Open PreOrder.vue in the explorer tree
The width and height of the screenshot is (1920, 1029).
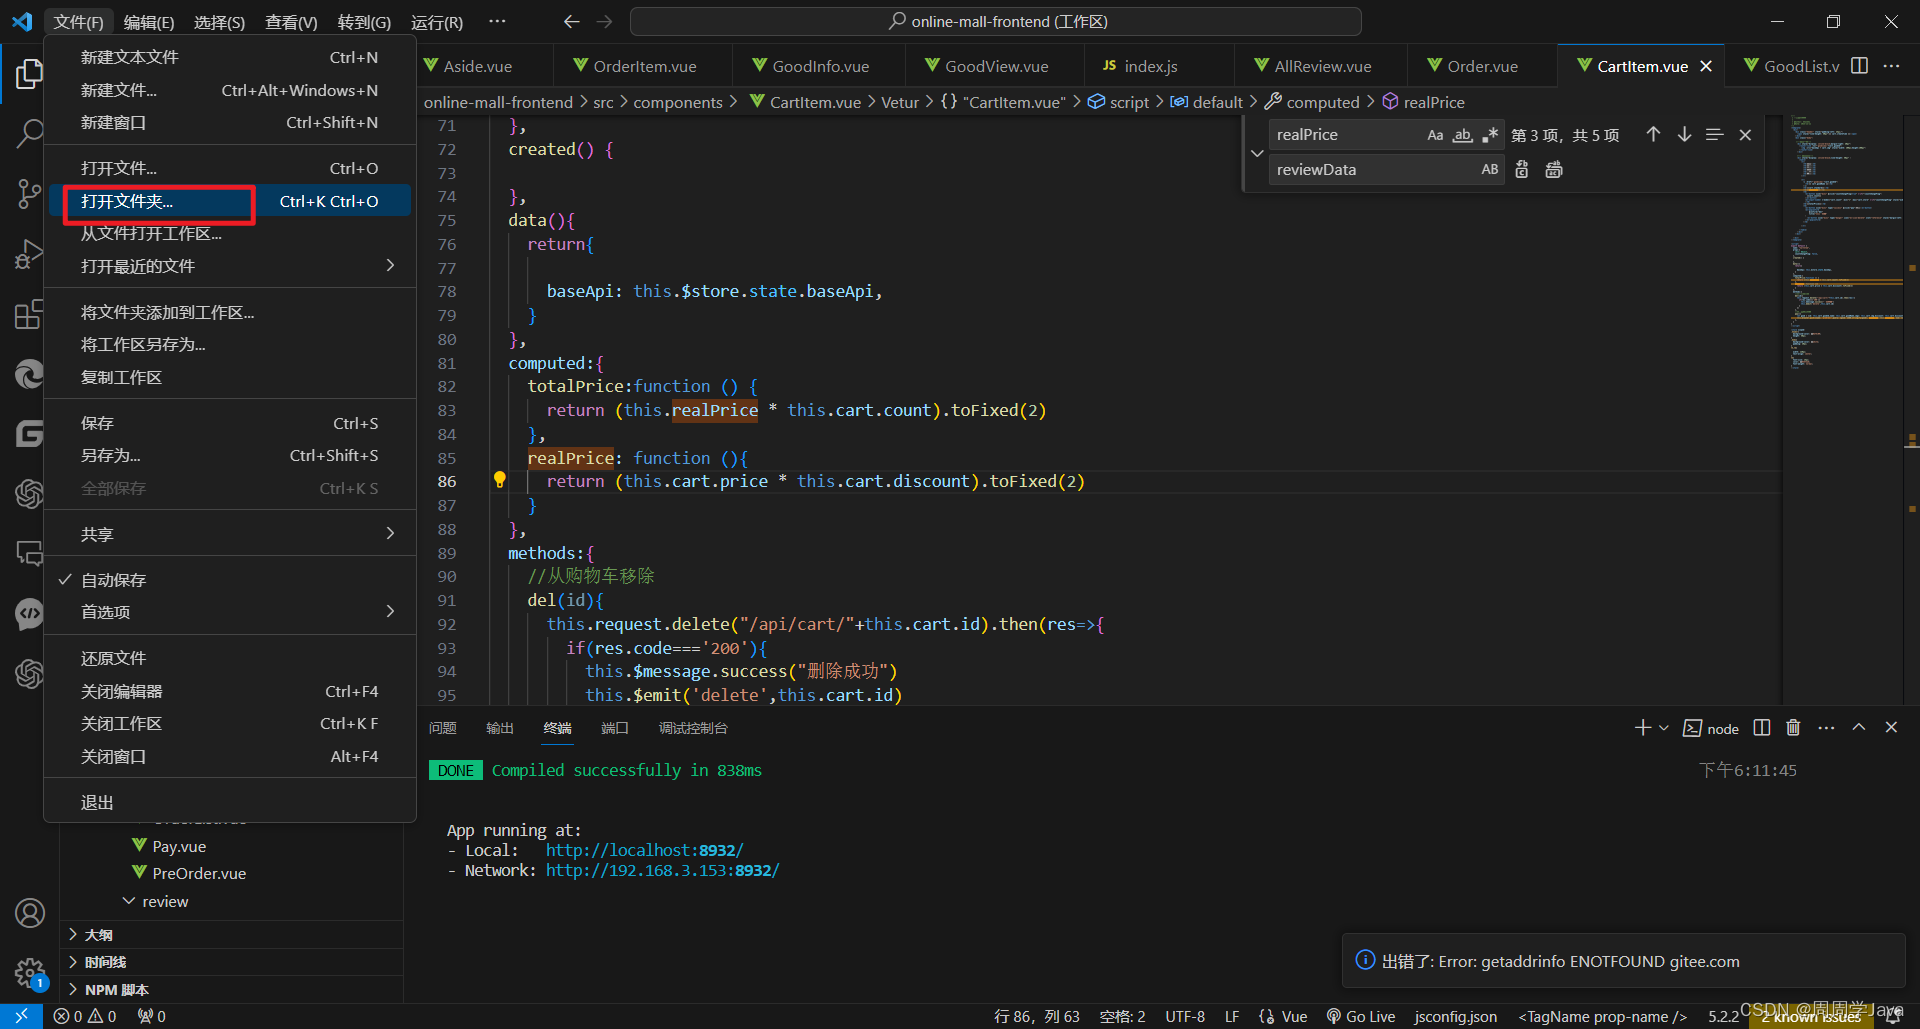[x=199, y=873]
